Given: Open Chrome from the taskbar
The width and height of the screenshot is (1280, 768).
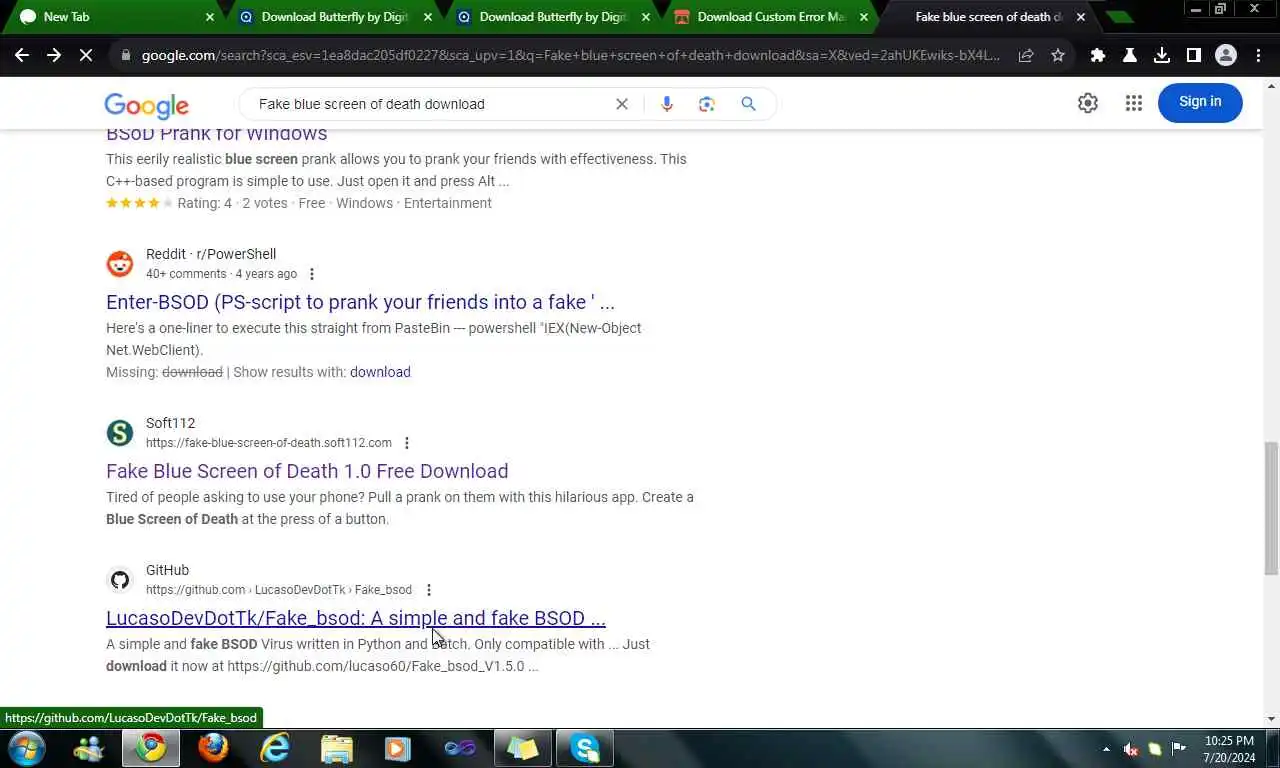Looking at the screenshot, I should [x=151, y=748].
